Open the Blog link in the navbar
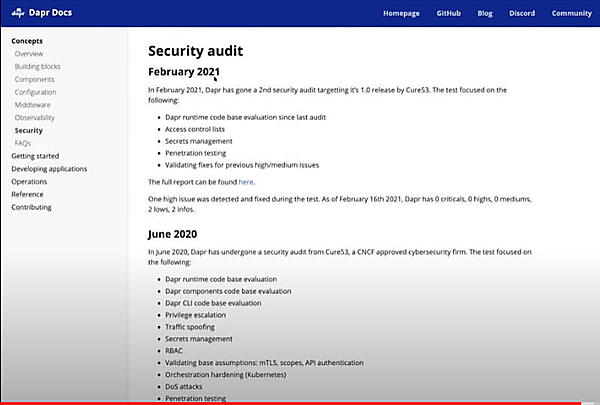Image resolution: width=600 pixels, height=405 pixels. point(485,14)
